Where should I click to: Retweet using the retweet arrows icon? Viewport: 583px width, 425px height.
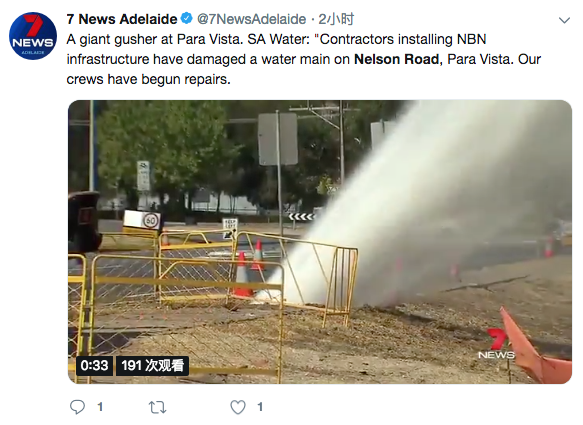pos(158,407)
